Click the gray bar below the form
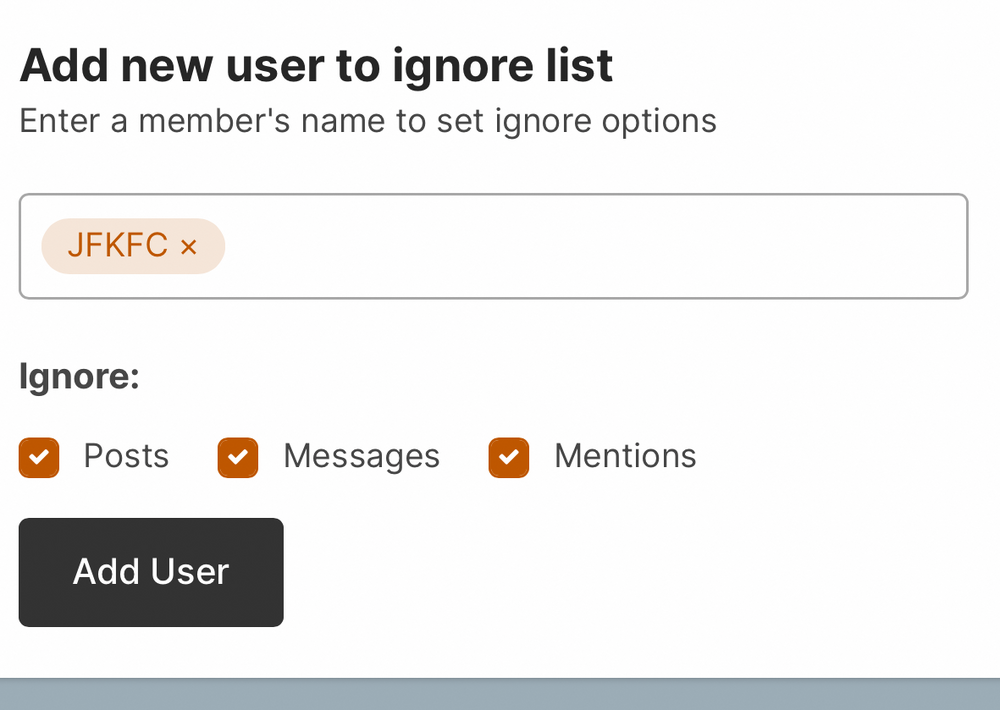The image size is (1000, 710). [500, 694]
